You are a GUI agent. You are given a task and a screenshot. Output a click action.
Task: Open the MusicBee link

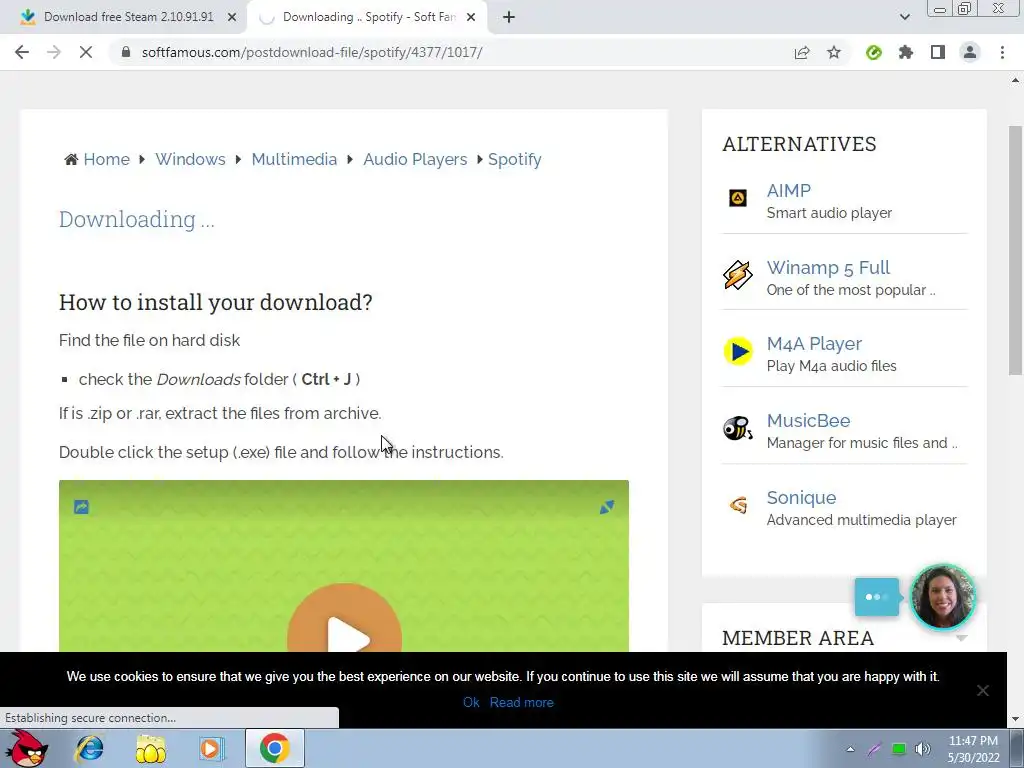808,421
